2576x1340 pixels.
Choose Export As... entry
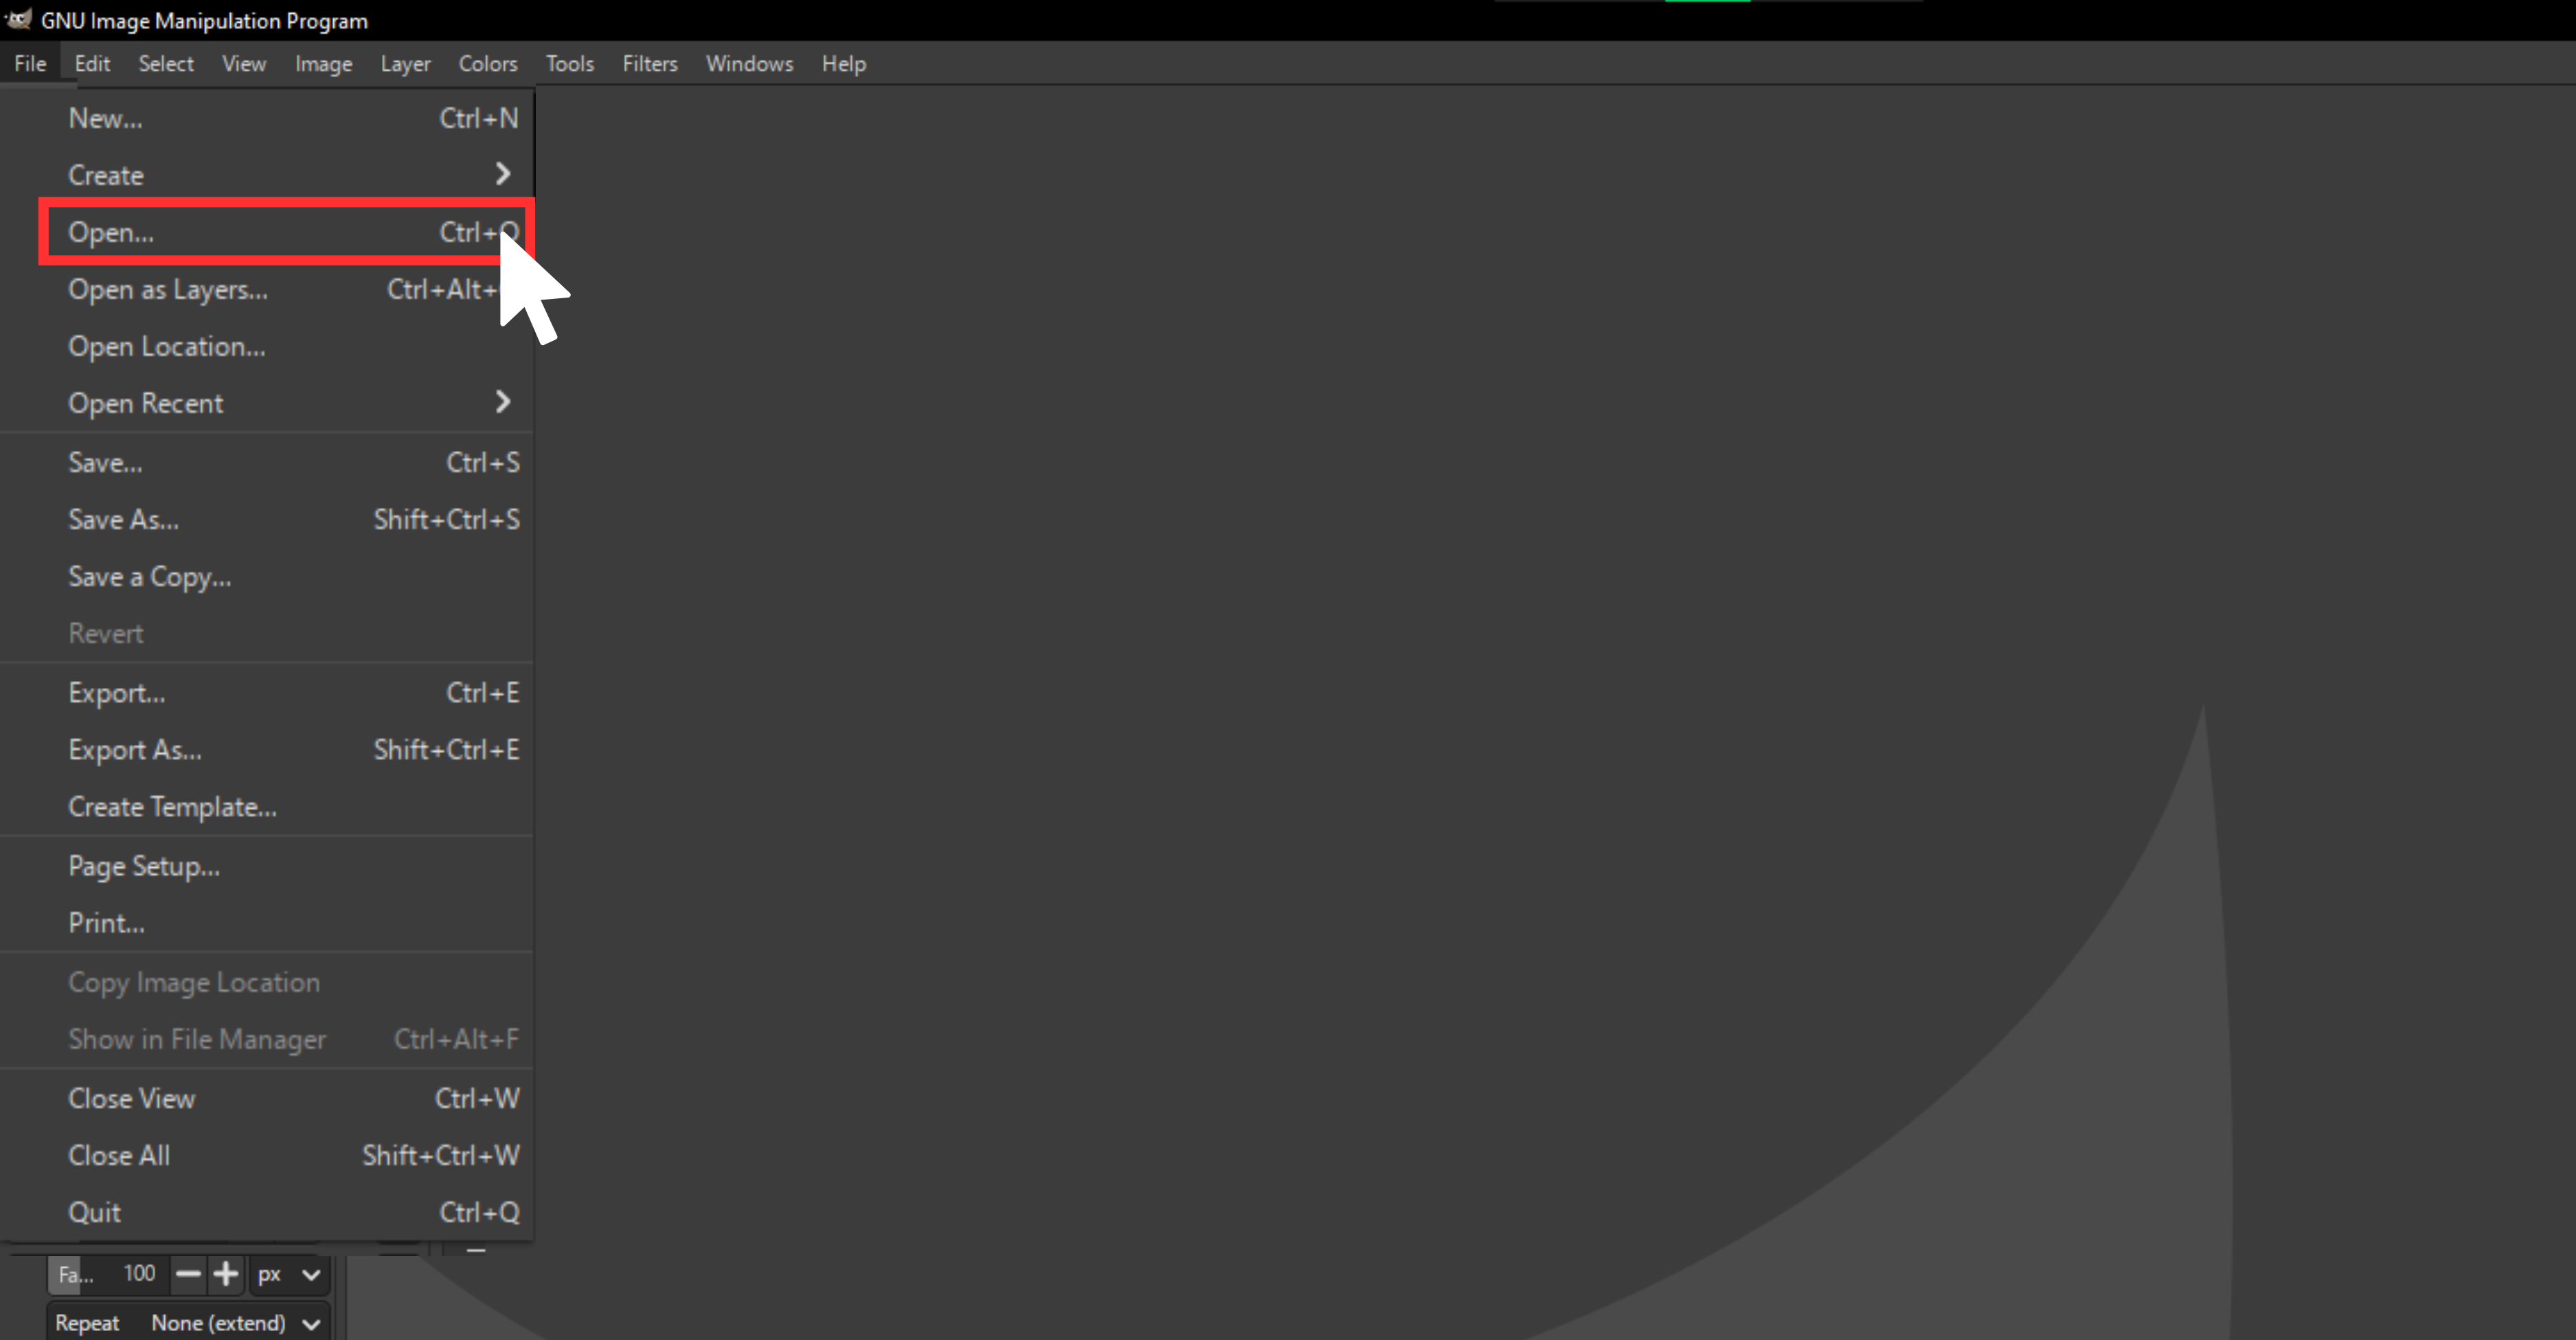pos(268,749)
